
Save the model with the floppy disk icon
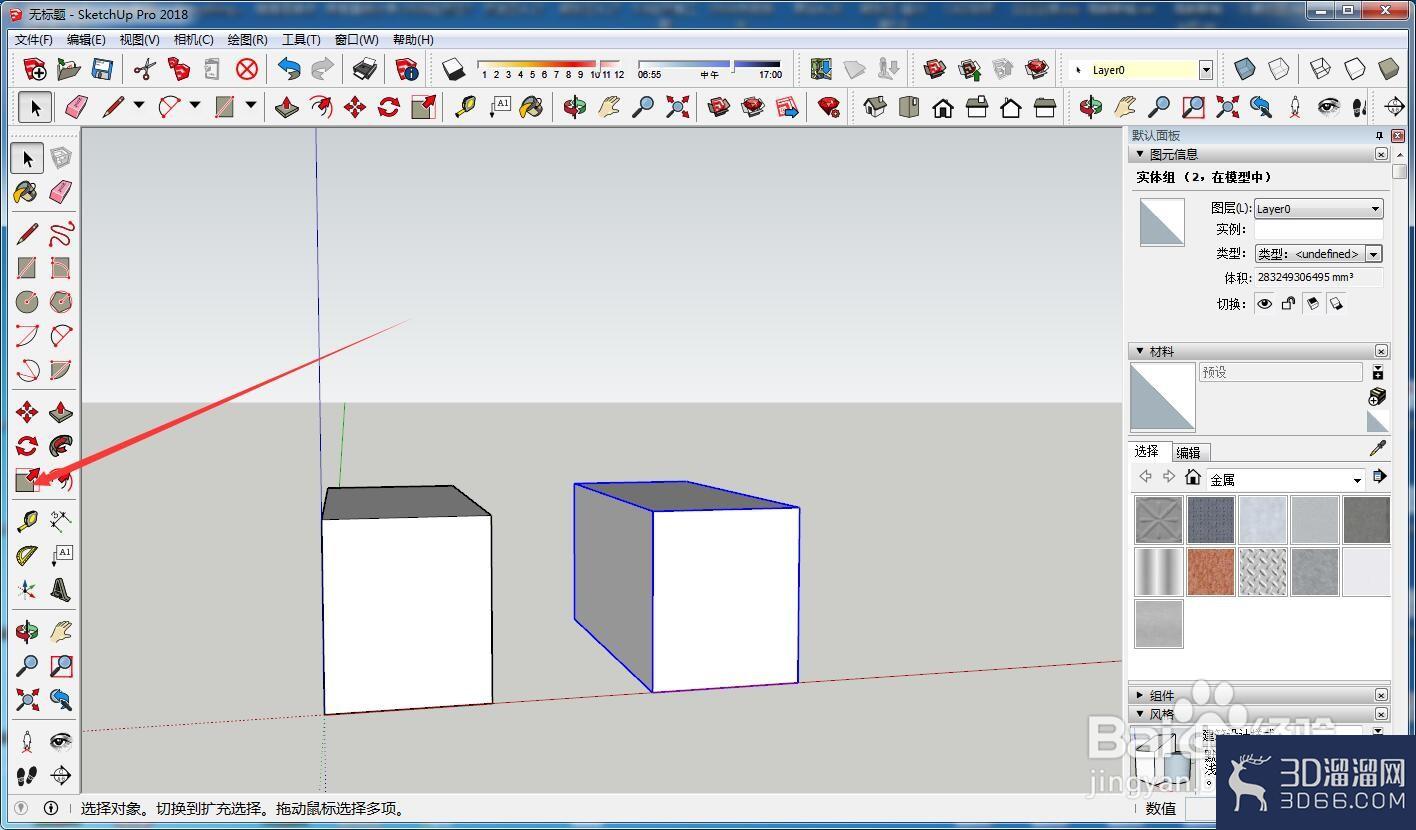[x=102, y=69]
